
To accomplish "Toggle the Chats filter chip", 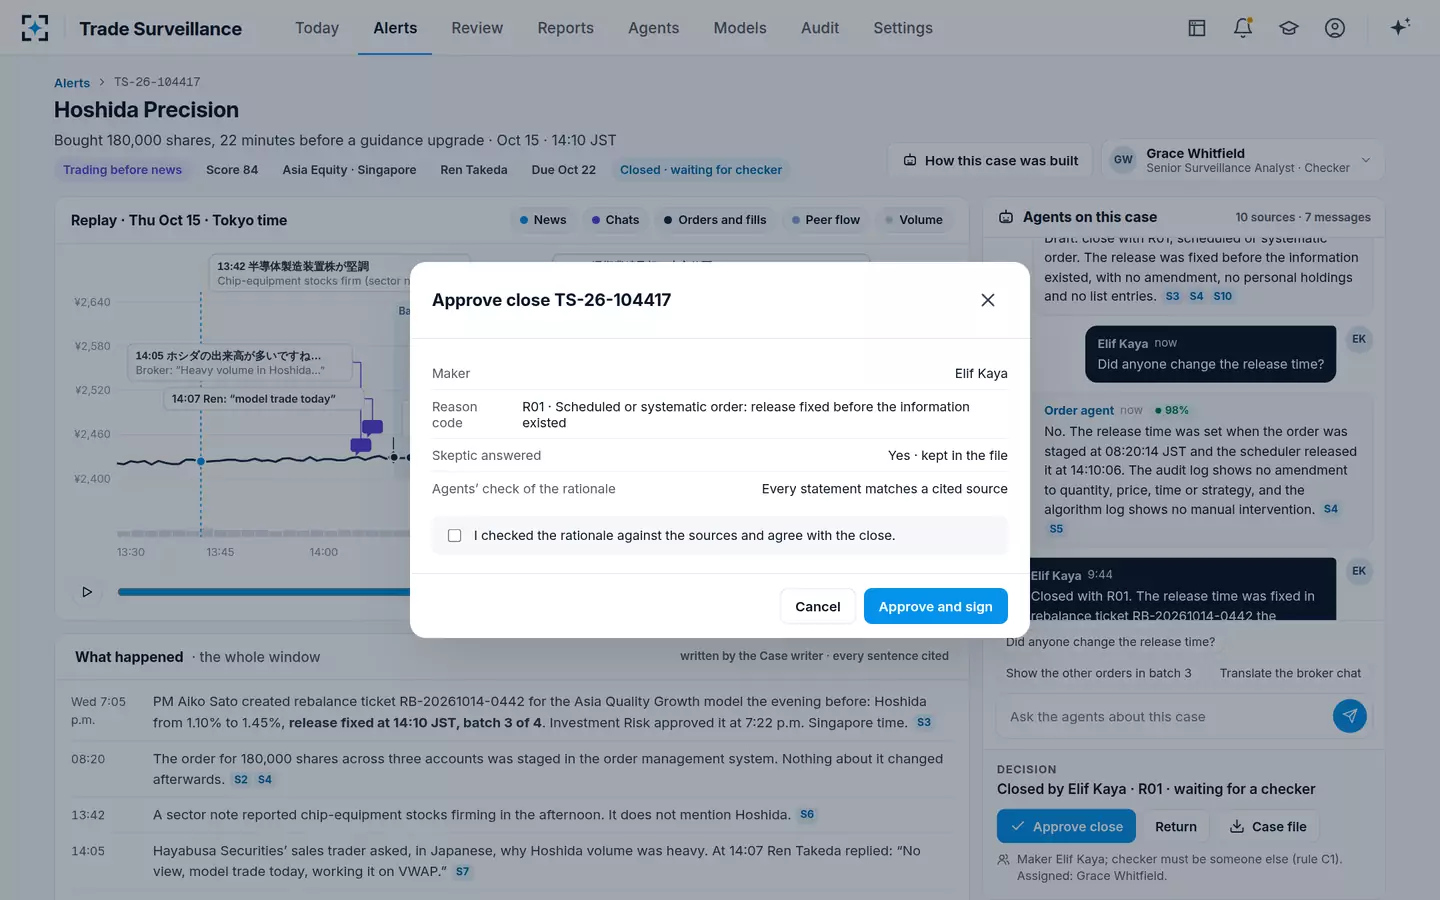I will click(615, 220).
